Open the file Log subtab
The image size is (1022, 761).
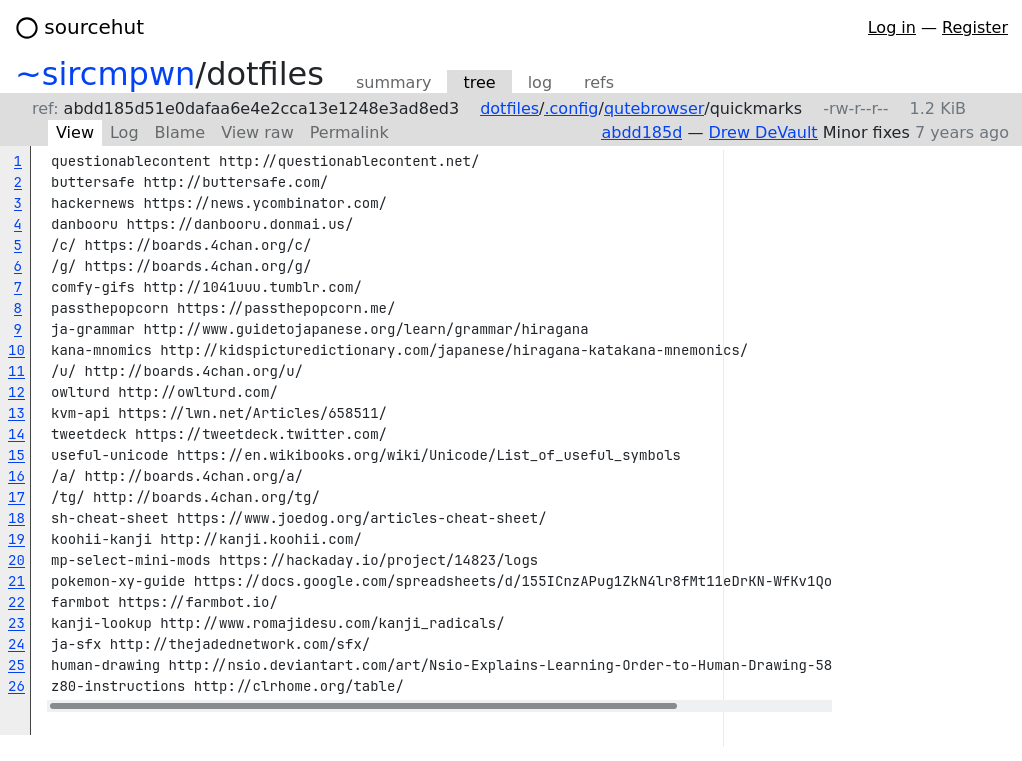pos(124,133)
